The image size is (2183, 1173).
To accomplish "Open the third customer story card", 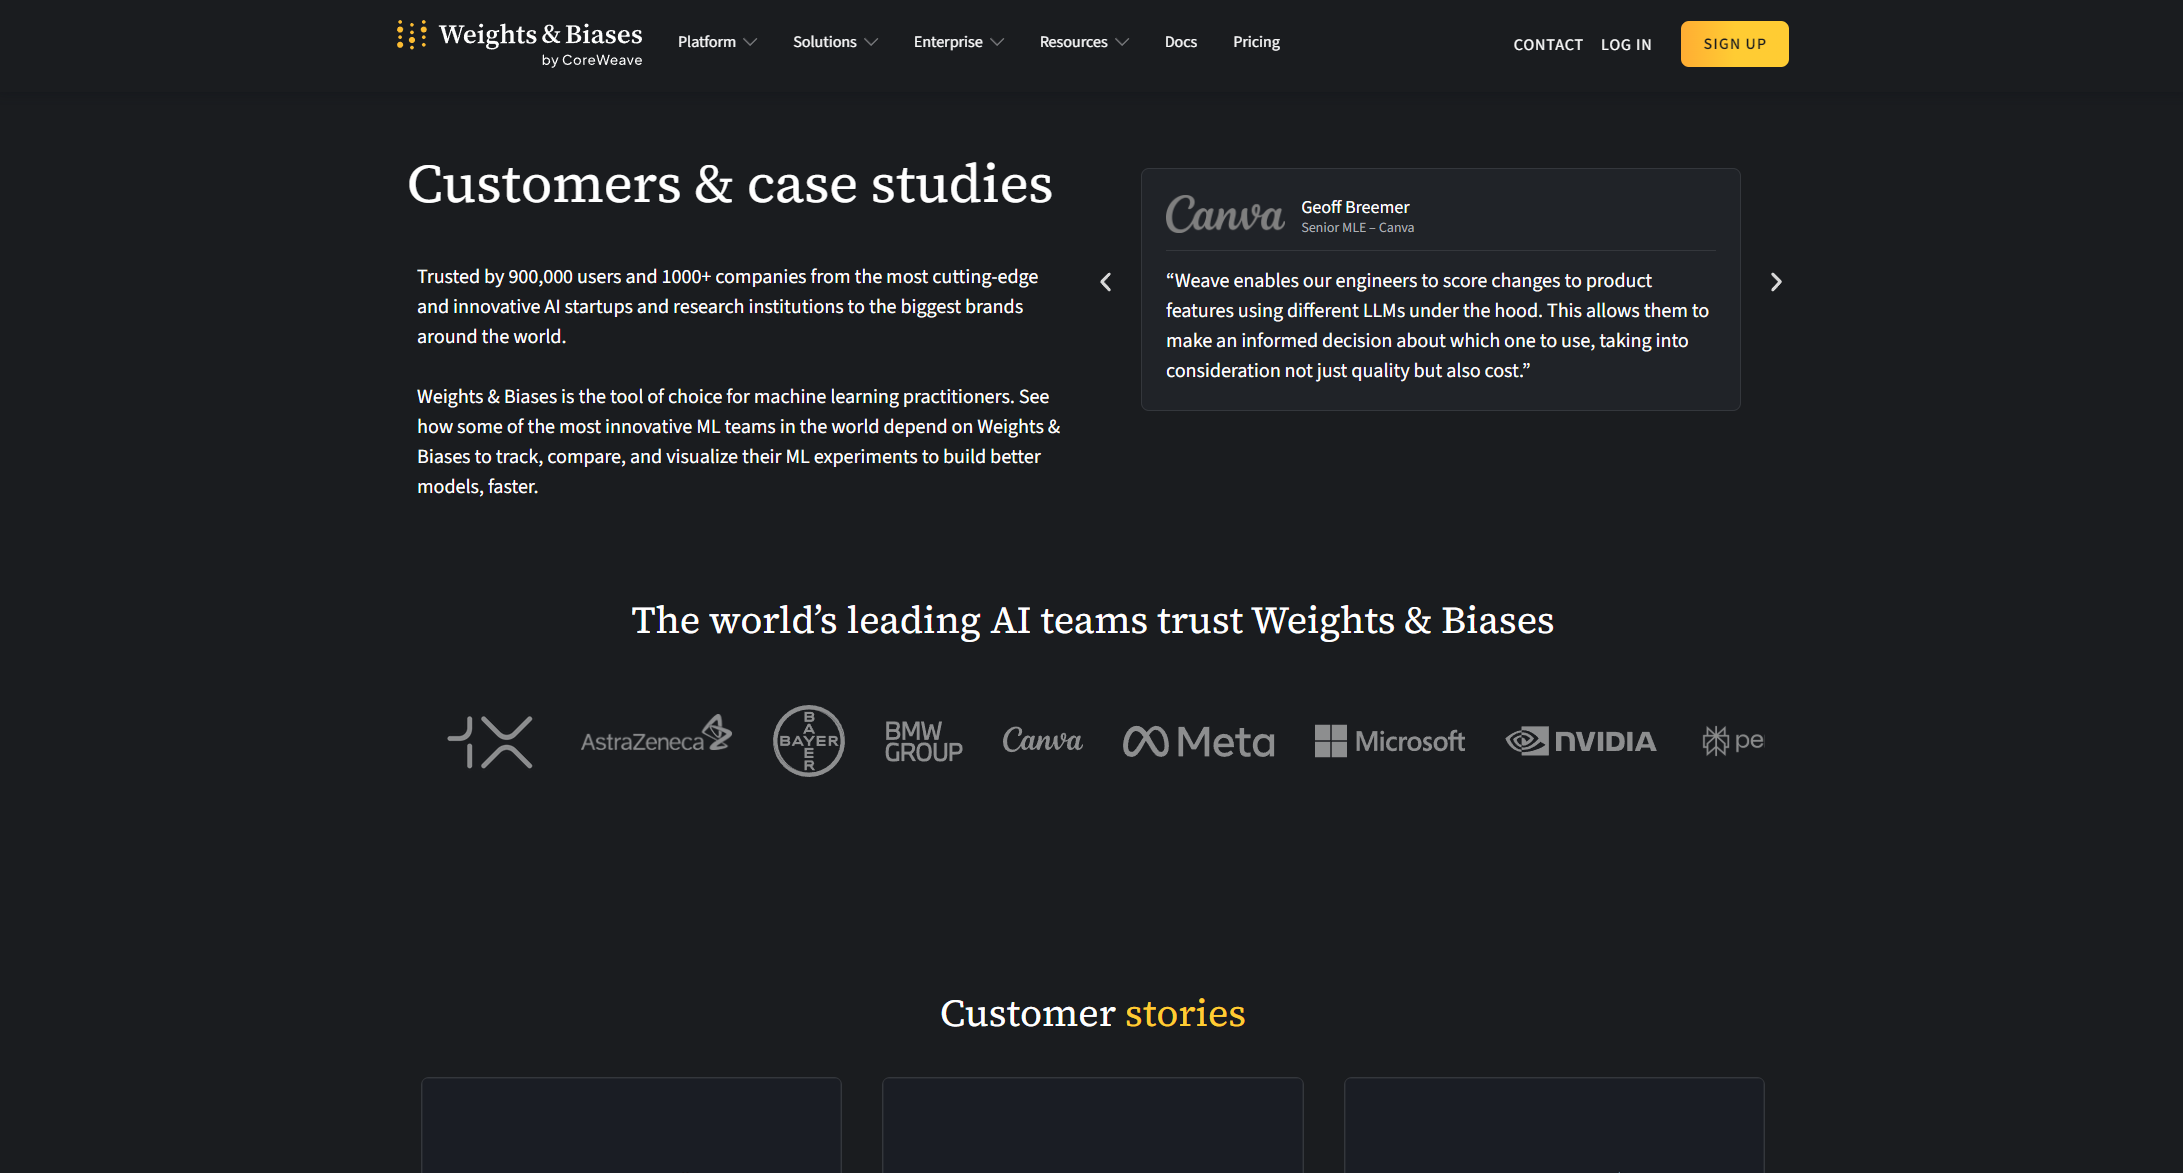I will point(1554,1125).
